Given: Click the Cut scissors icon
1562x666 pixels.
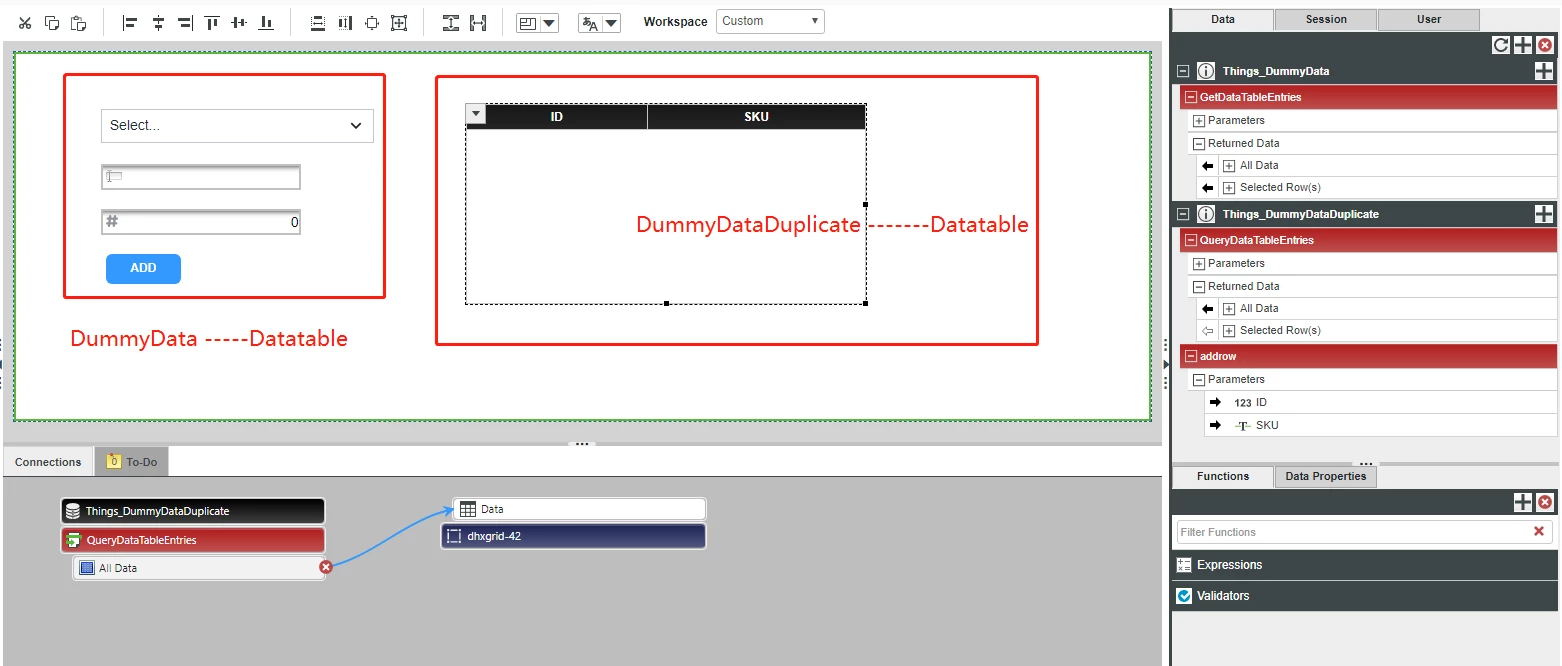Looking at the screenshot, I should [26, 22].
